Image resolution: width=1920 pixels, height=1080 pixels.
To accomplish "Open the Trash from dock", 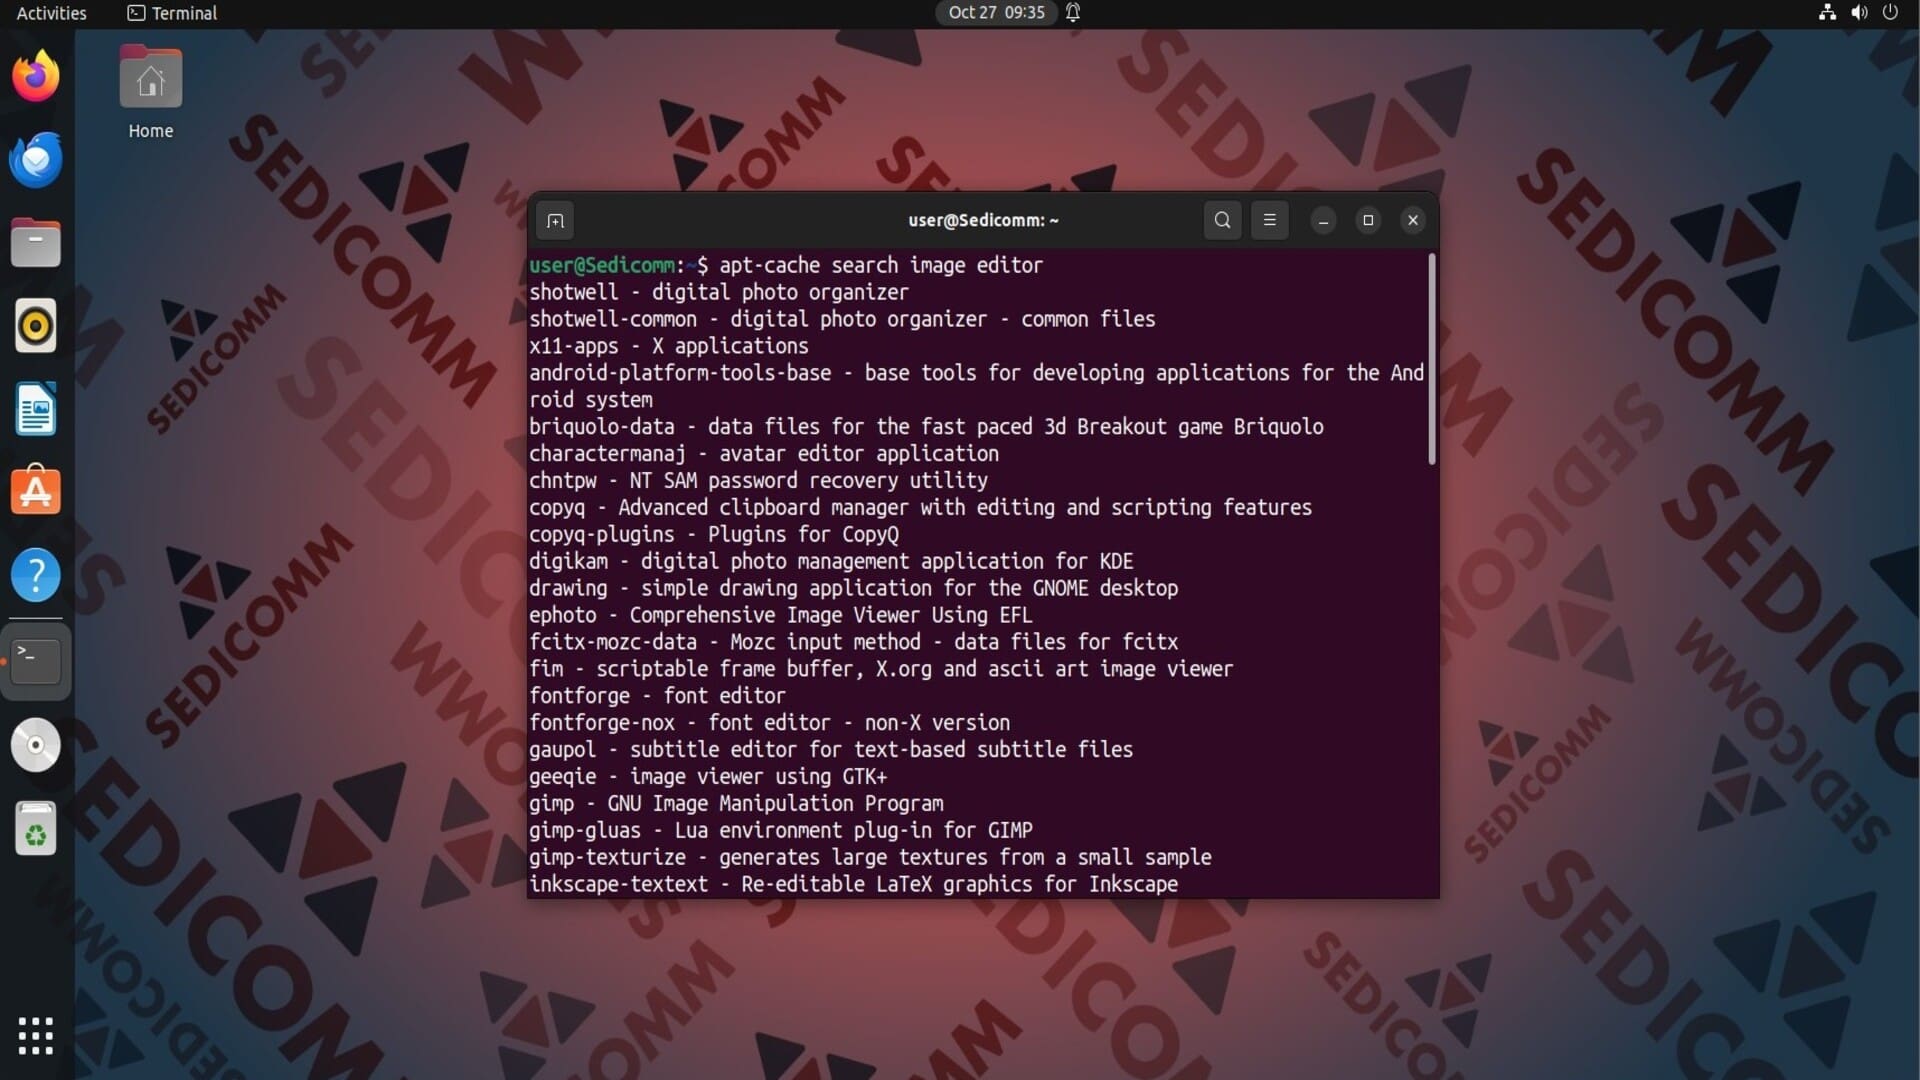I will point(36,828).
